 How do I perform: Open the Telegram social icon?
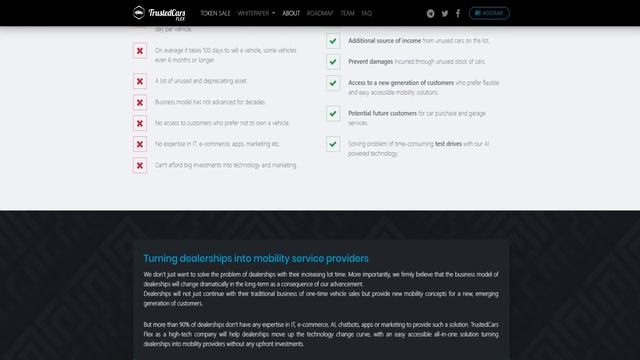pos(430,13)
